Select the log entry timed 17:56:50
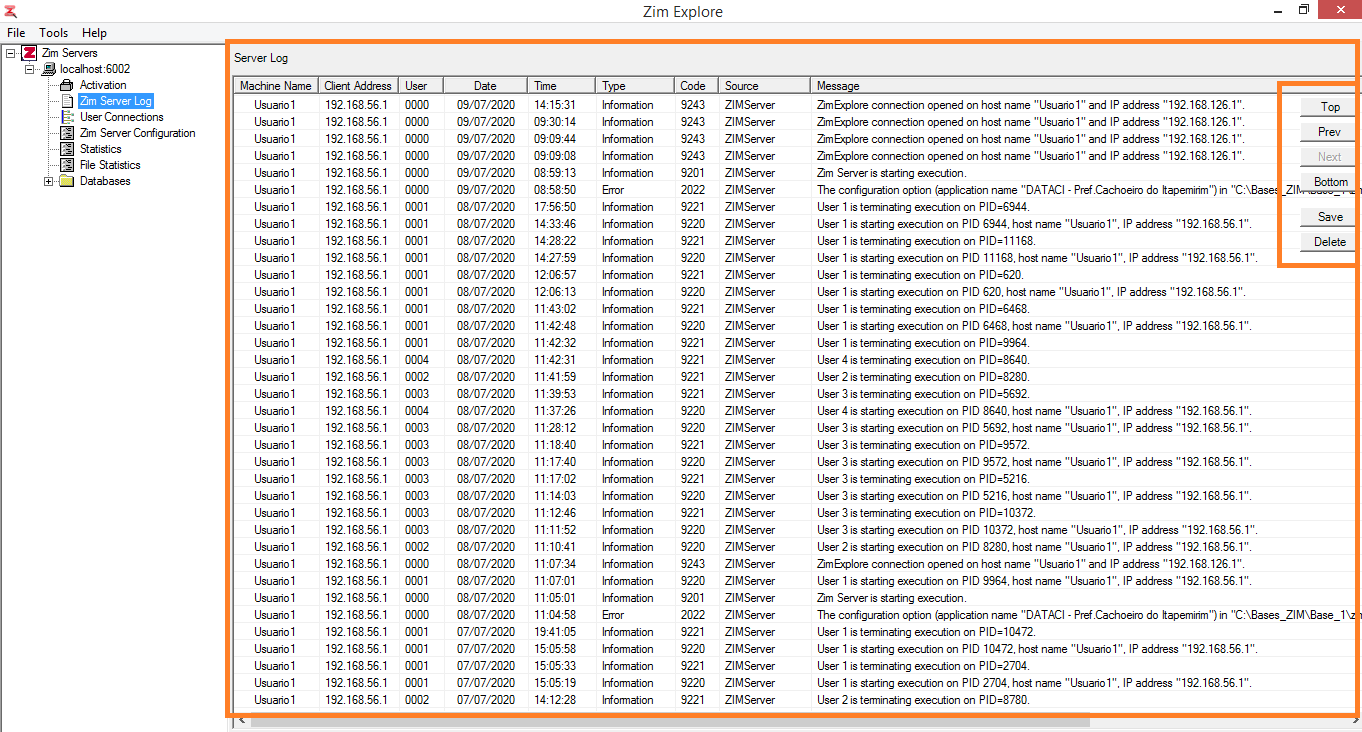 (795, 207)
